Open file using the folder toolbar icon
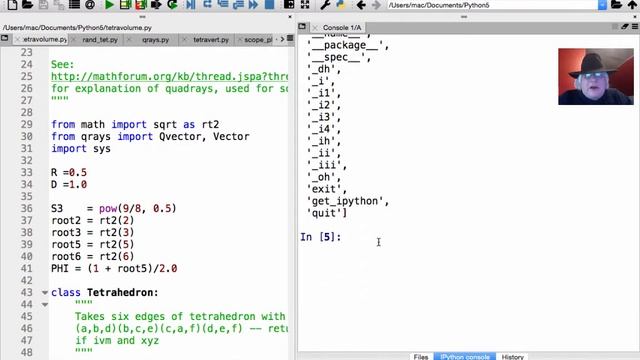The width and height of the screenshot is (640, 360). click(27, 4)
